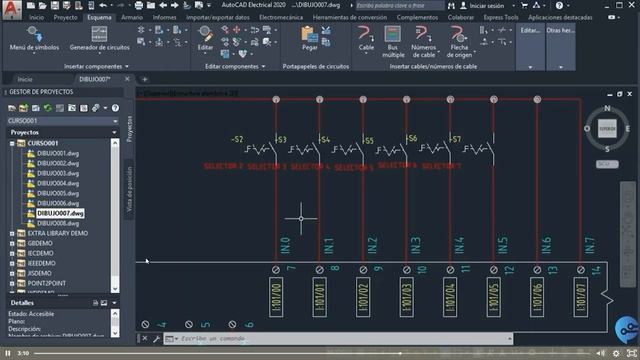
Task: Click the Undo arrow in quick access toolbar
Action: tap(103, 6)
